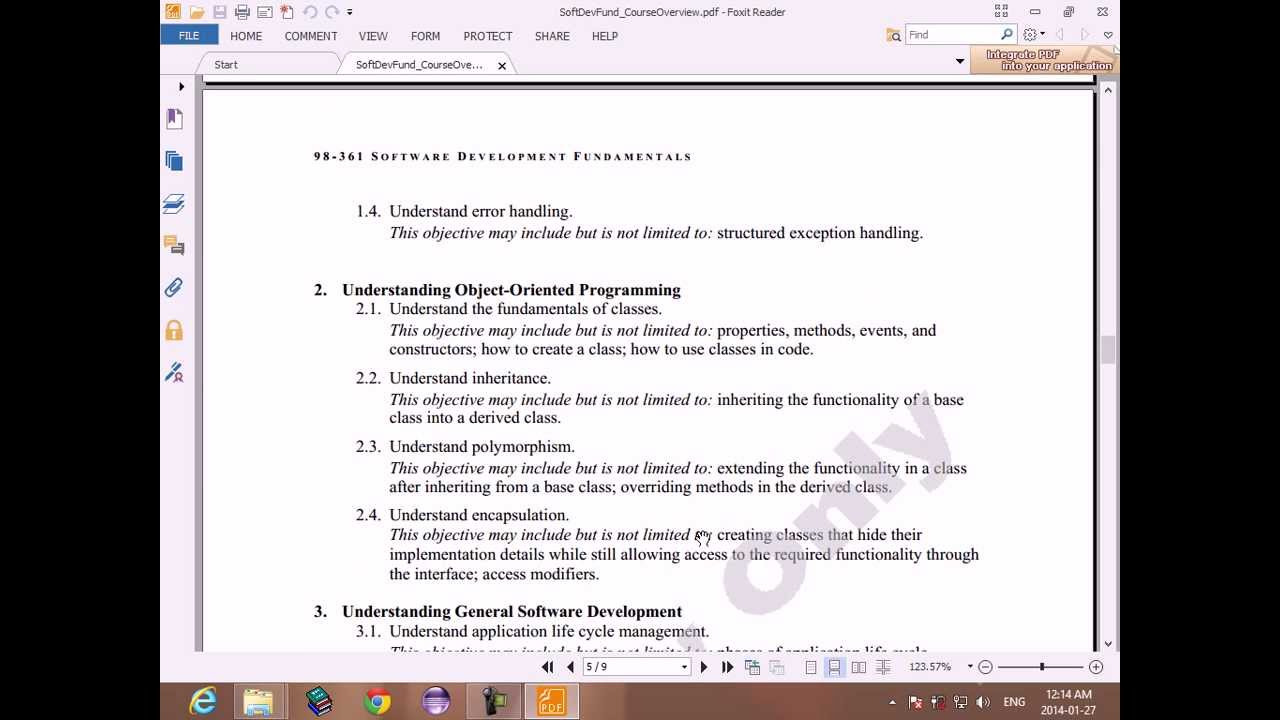
Task: Save the document with the floppy icon
Action: pyautogui.click(x=219, y=12)
